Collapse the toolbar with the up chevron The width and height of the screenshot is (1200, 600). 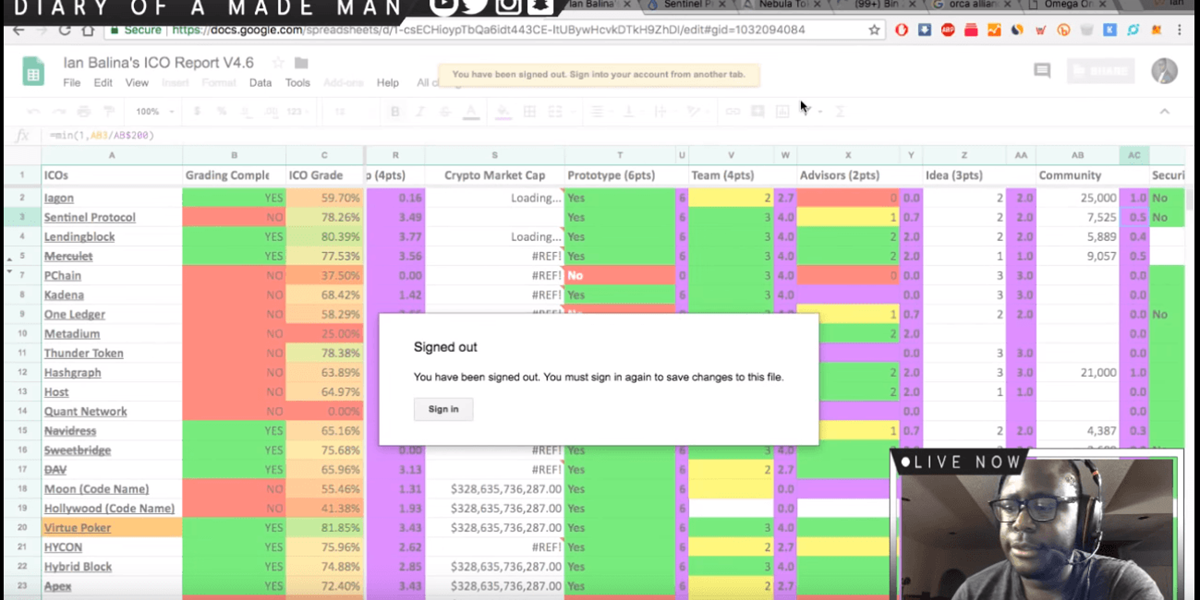(x=1165, y=111)
